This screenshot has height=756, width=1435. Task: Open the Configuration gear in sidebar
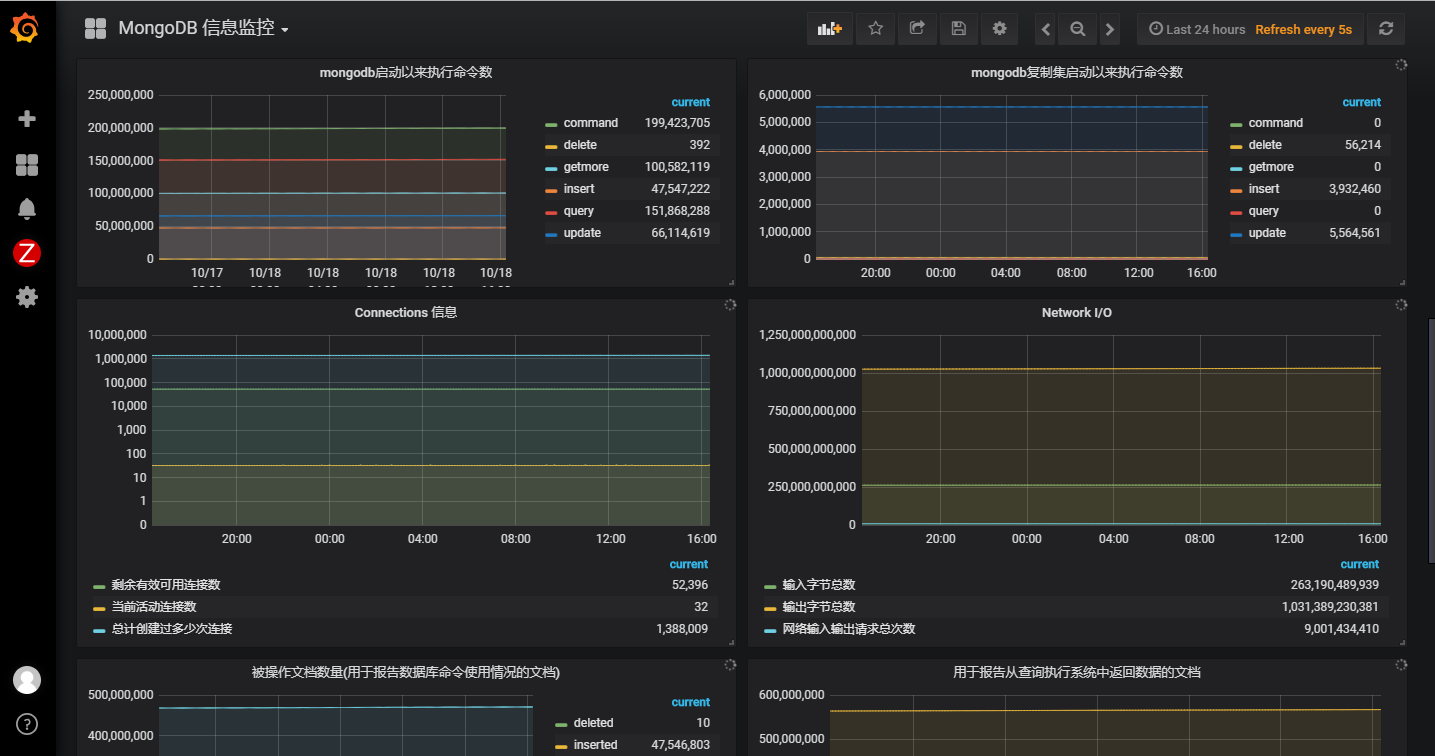coord(27,297)
